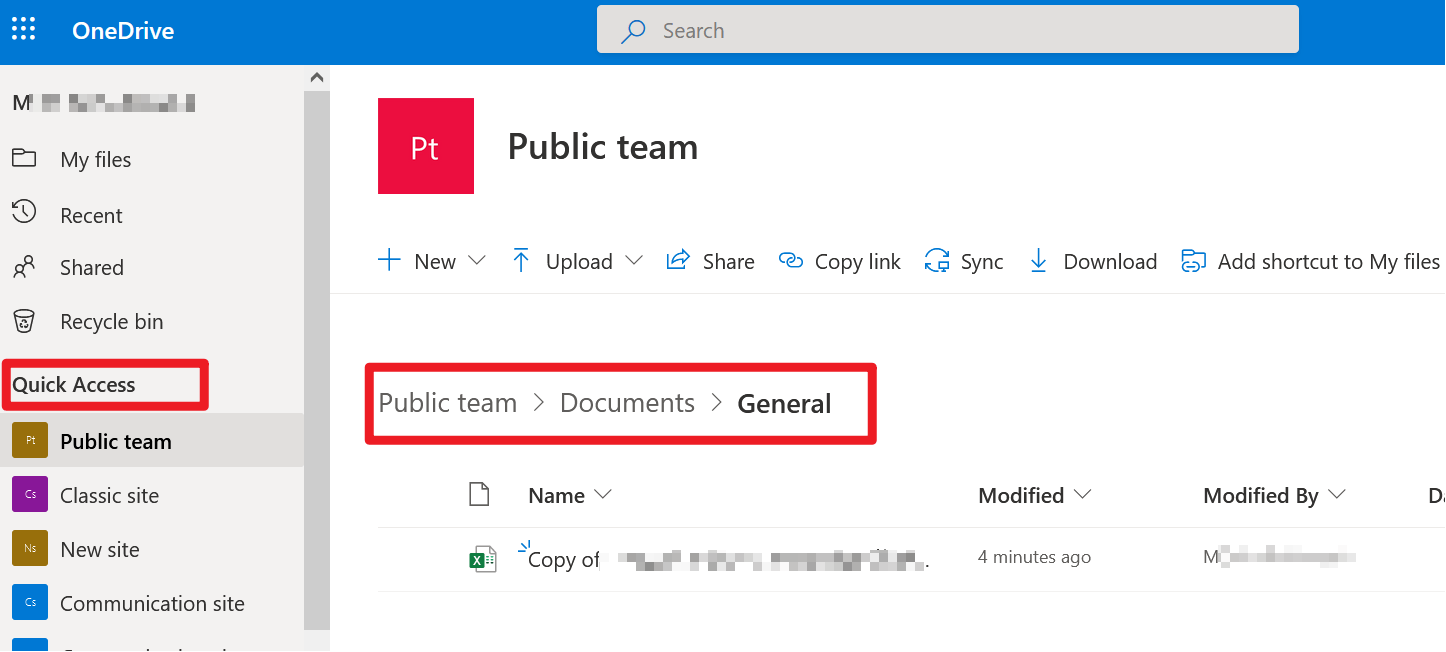The width and height of the screenshot is (1446, 652).
Task: Click the Sync arrows icon
Action: tap(937, 261)
